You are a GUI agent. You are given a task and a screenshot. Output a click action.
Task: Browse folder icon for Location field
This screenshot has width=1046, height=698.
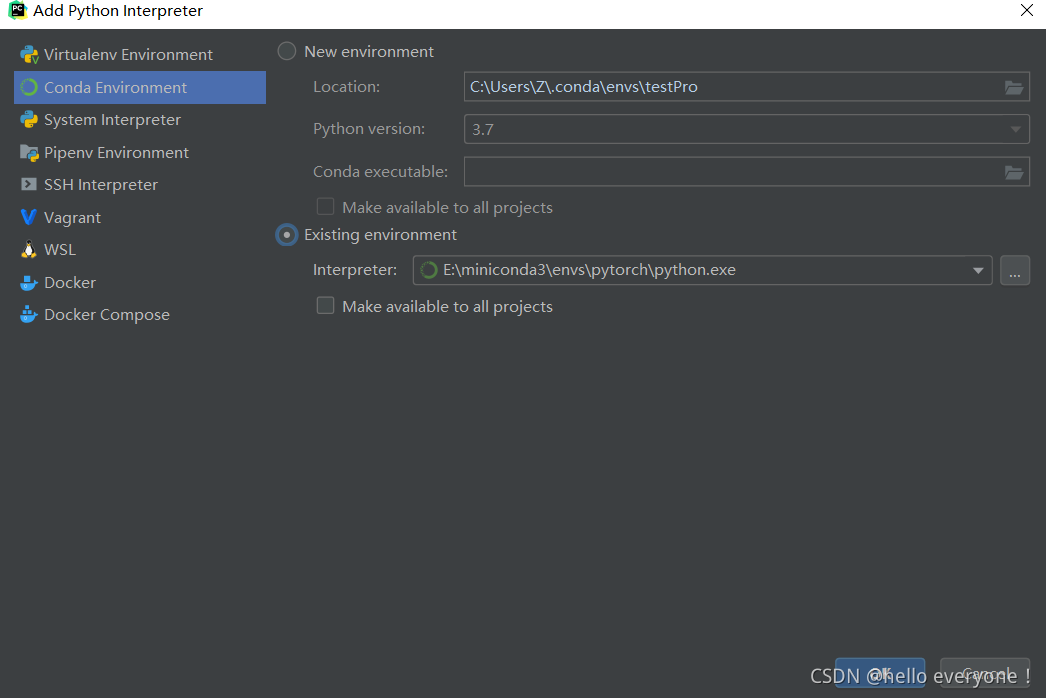point(1013,87)
